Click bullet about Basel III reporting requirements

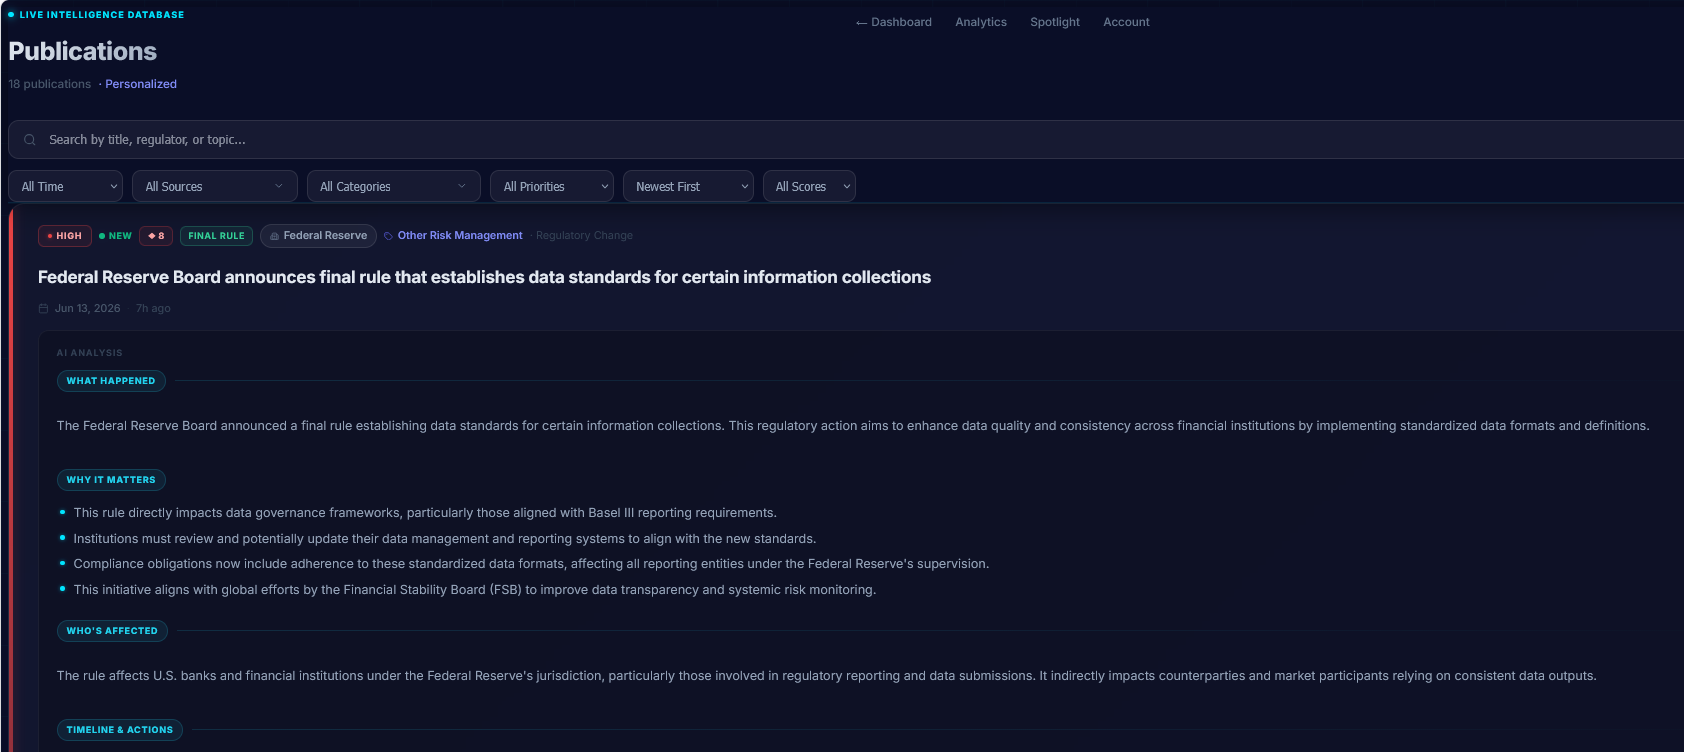[x=425, y=513]
